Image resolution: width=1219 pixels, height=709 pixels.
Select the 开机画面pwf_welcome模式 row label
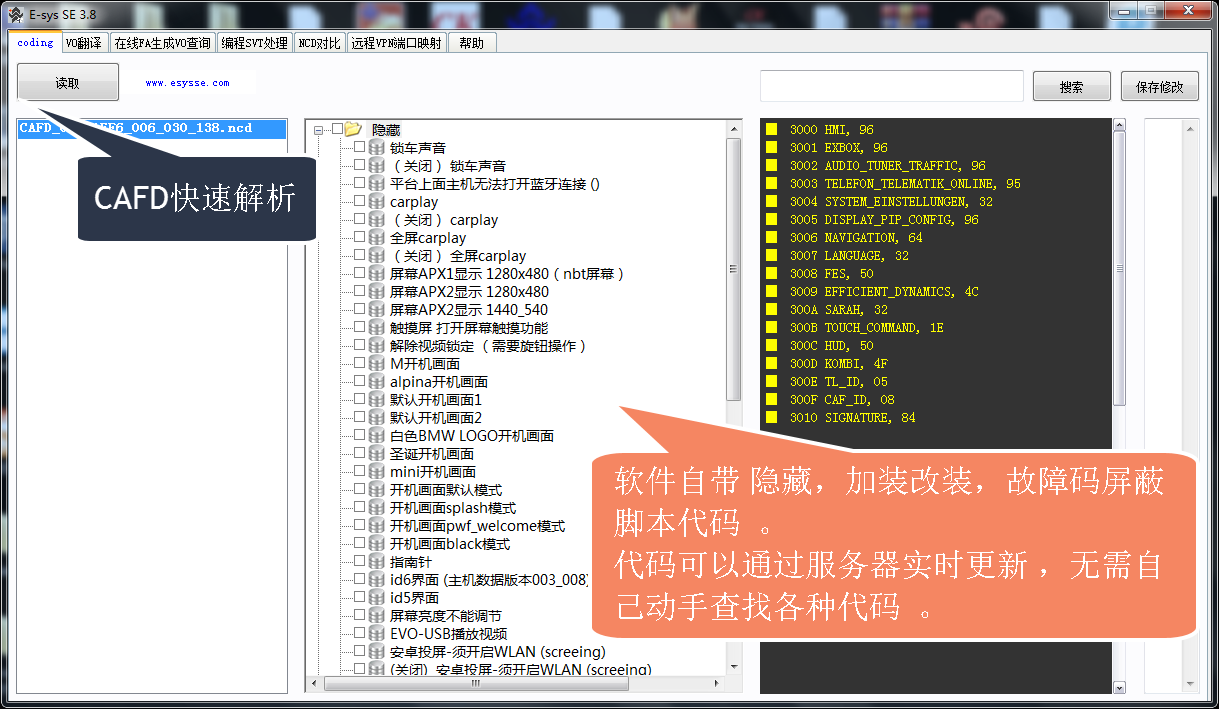pos(477,526)
